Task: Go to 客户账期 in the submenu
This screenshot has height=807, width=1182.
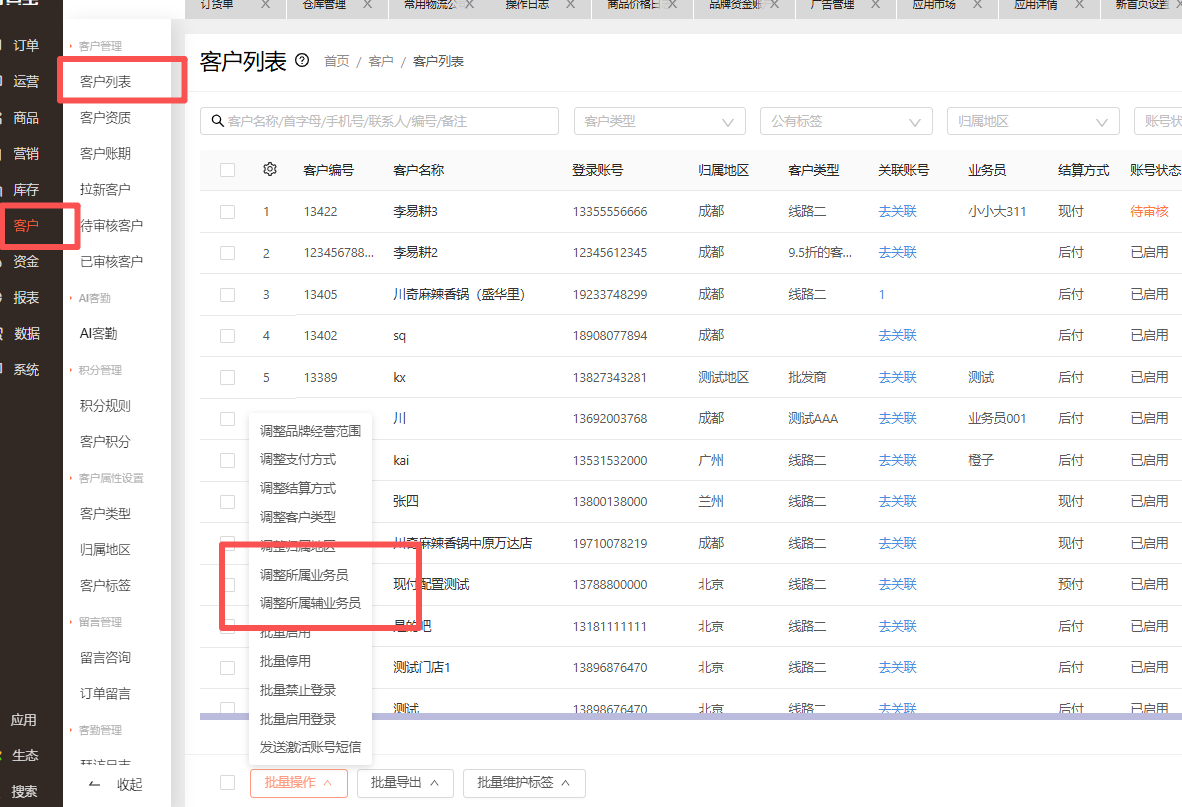Action: (106, 153)
